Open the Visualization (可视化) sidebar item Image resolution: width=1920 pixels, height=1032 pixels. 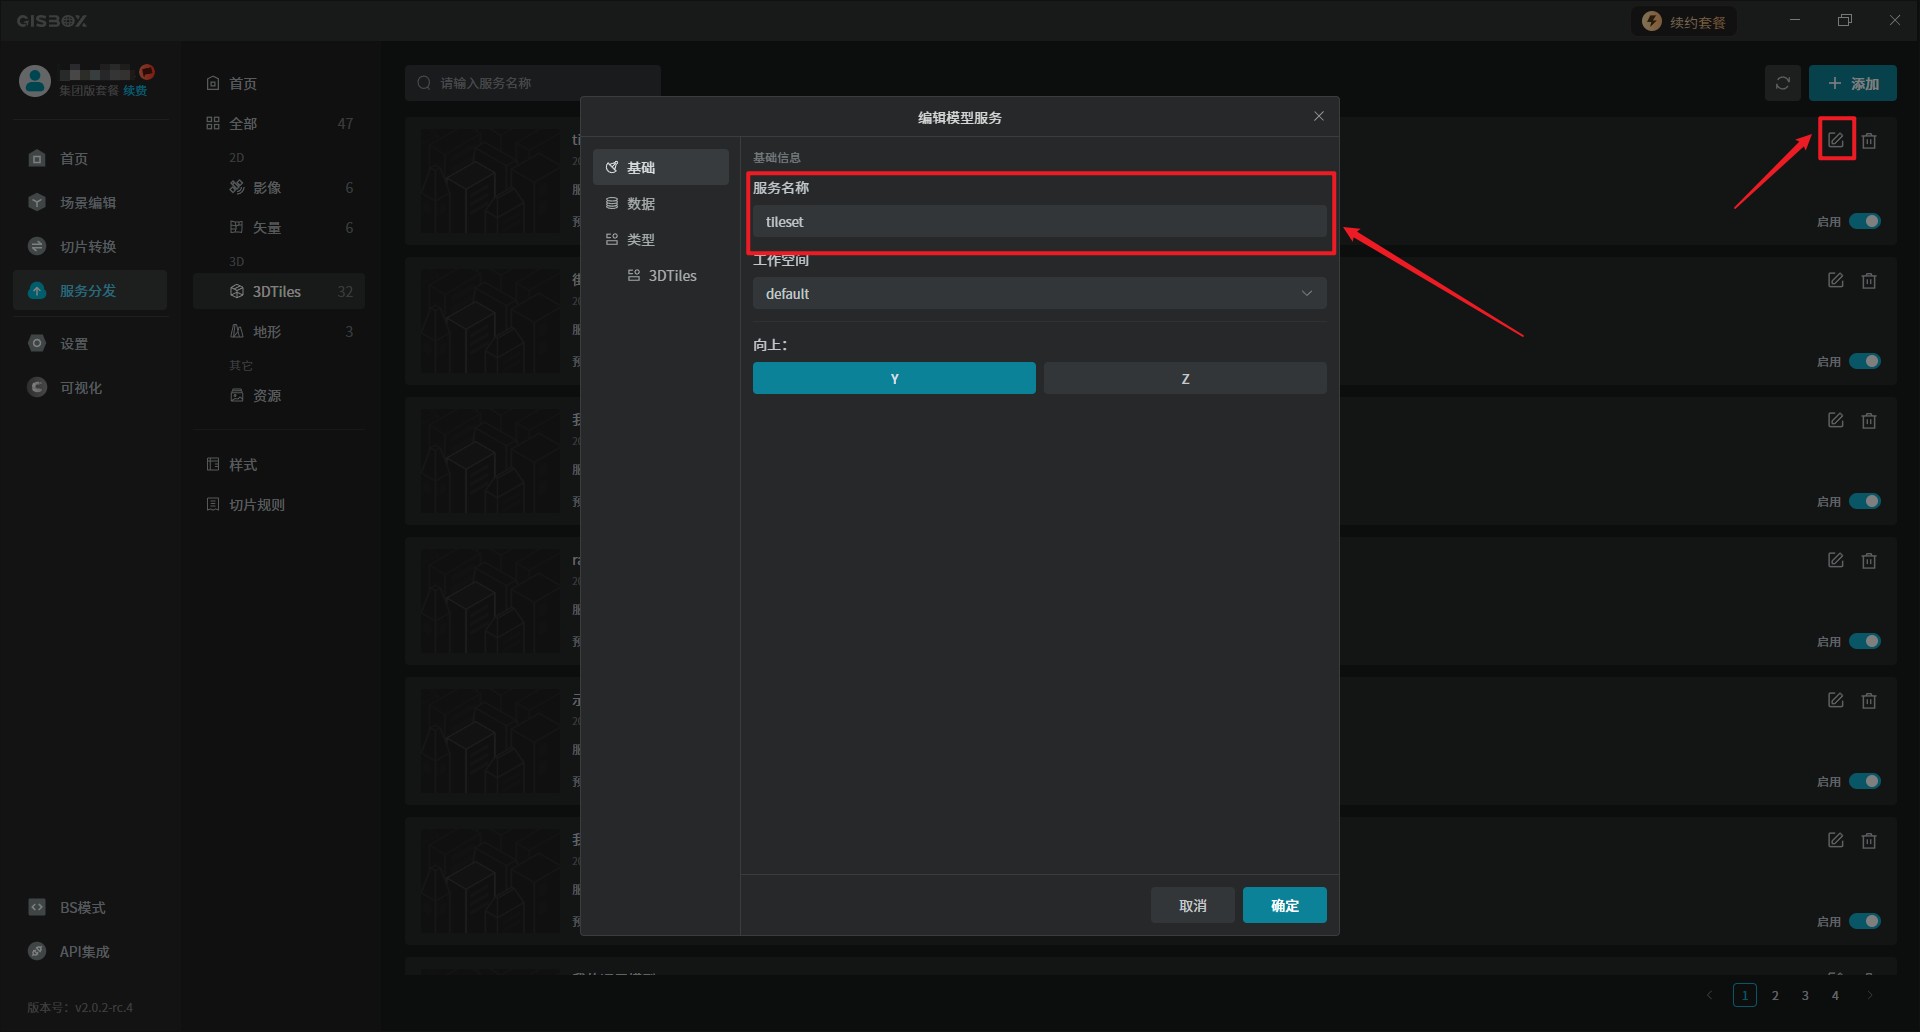(x=80, y=388)
